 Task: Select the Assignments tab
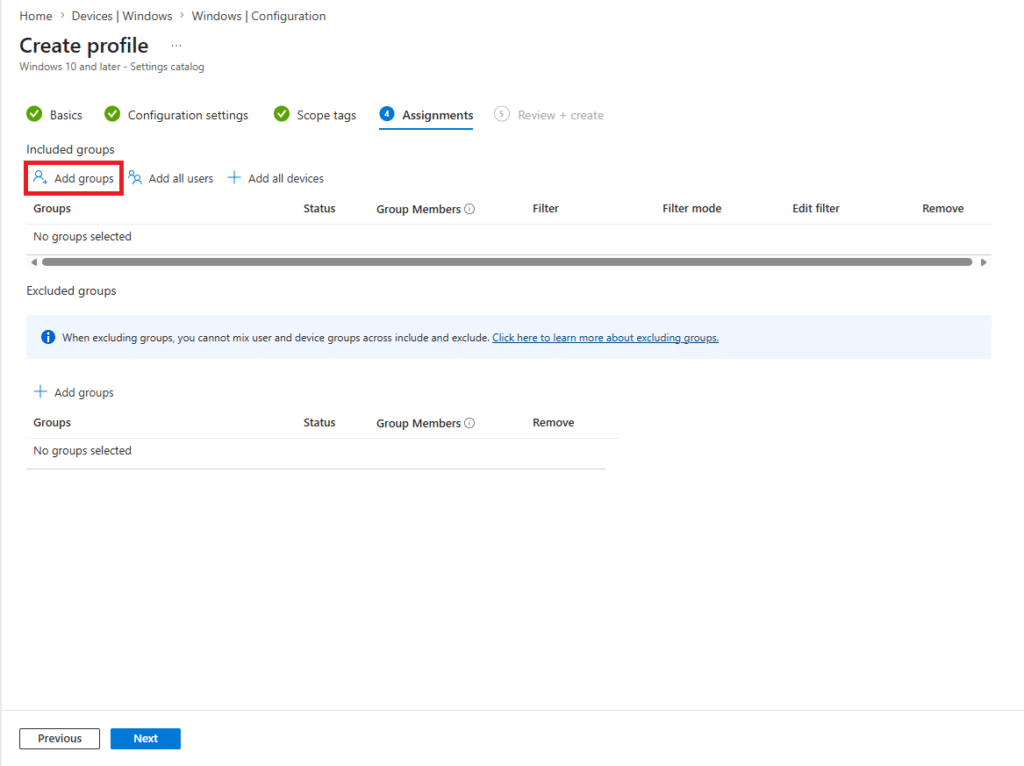[x=437, y=115]
